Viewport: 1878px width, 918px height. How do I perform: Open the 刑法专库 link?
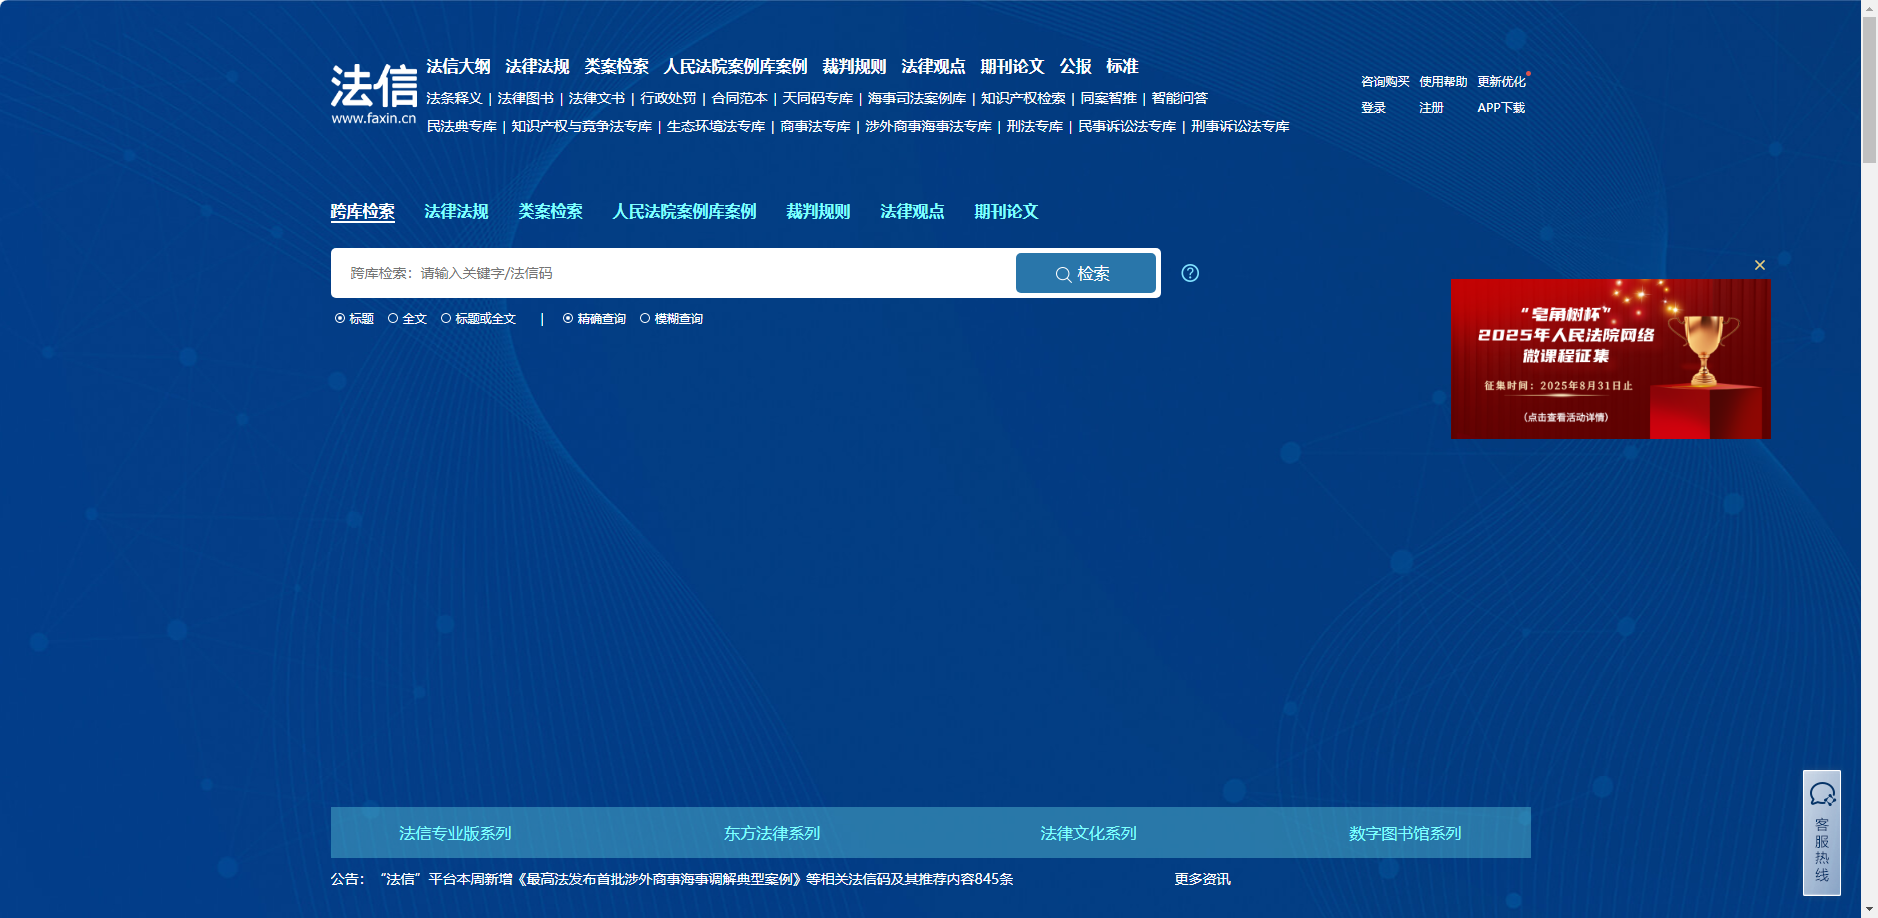pyautogui.click(x=1034, y=126)
